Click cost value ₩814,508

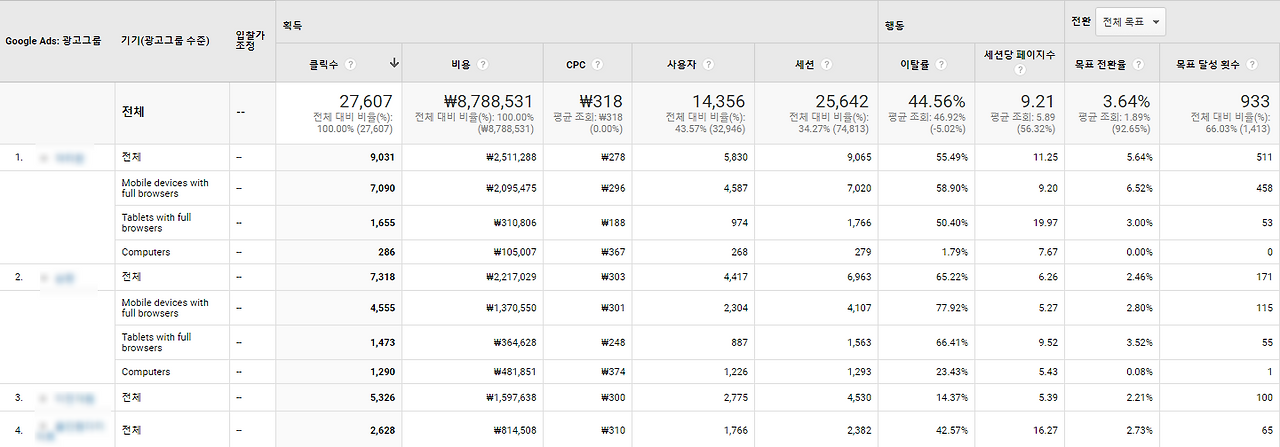click(x=515, y=430)
